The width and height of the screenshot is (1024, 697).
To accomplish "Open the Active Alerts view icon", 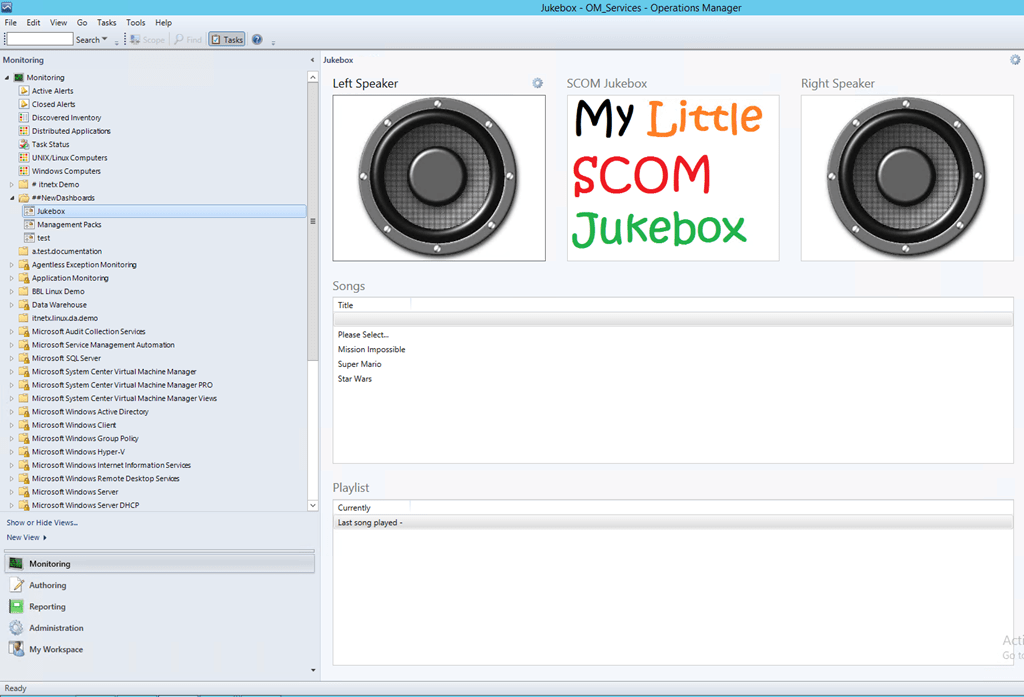I will click(24, 91).
